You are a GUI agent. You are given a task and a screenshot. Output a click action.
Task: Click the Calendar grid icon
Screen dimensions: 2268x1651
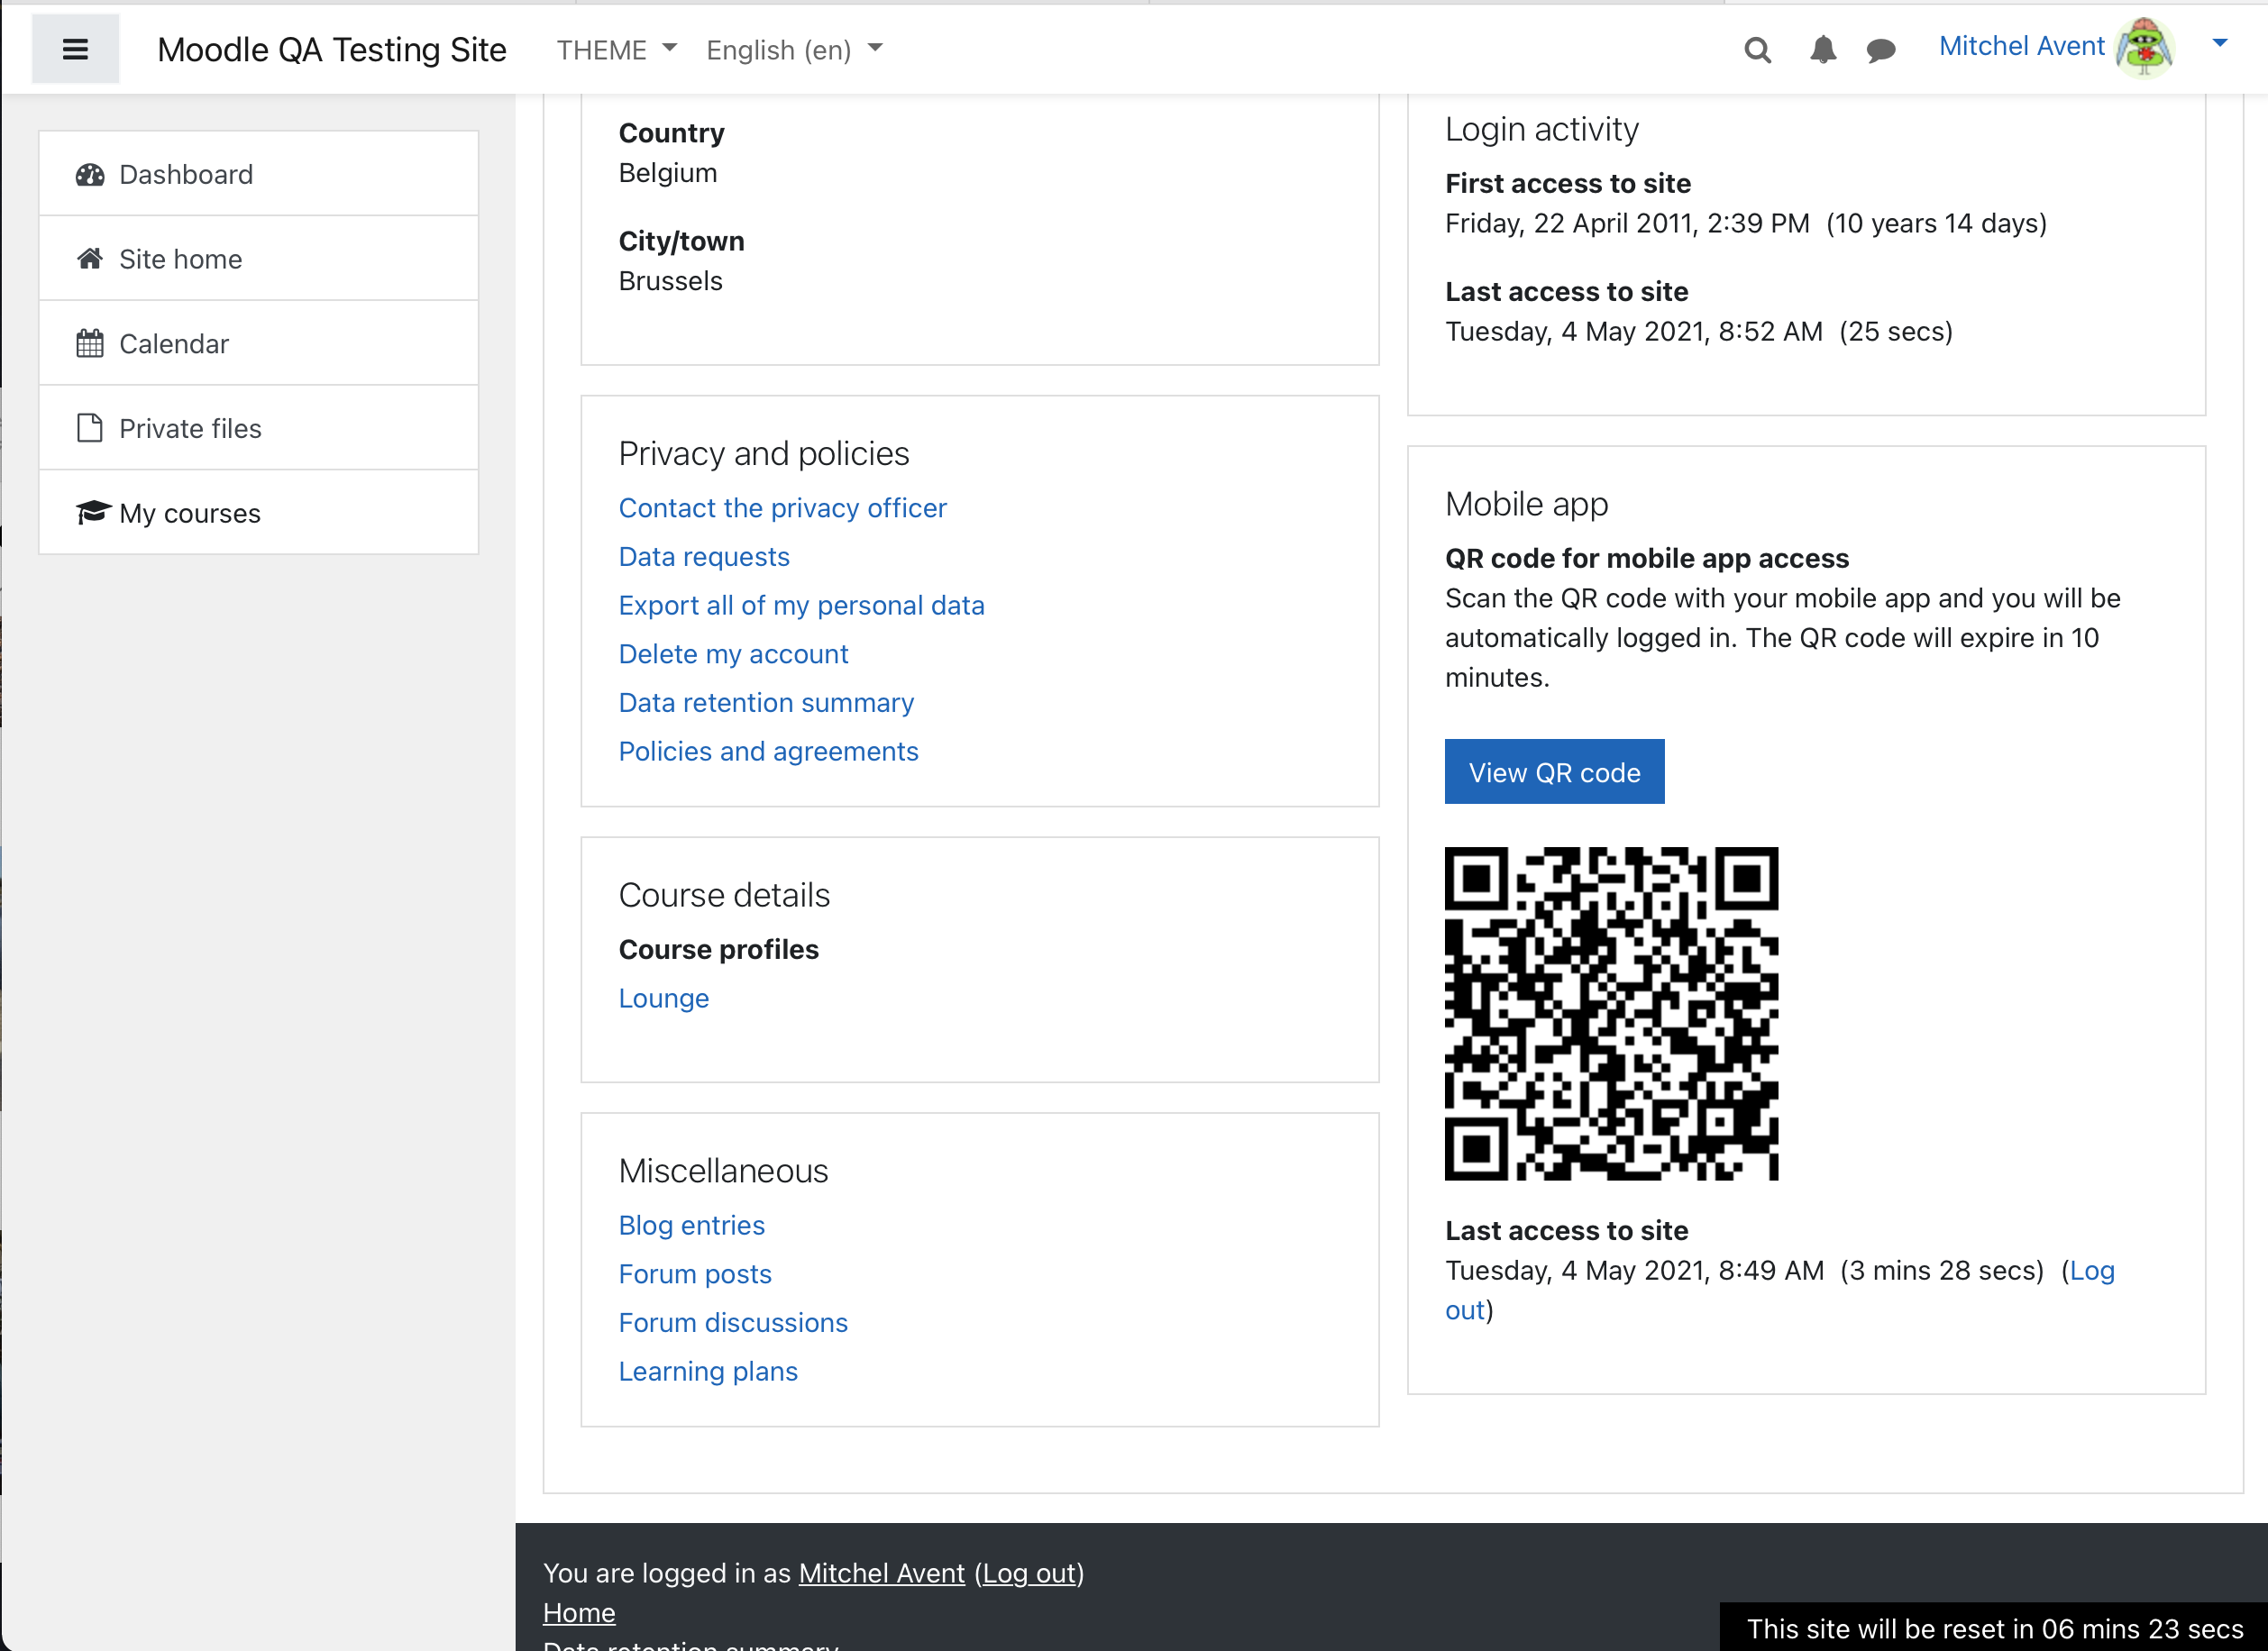point(90,344)
